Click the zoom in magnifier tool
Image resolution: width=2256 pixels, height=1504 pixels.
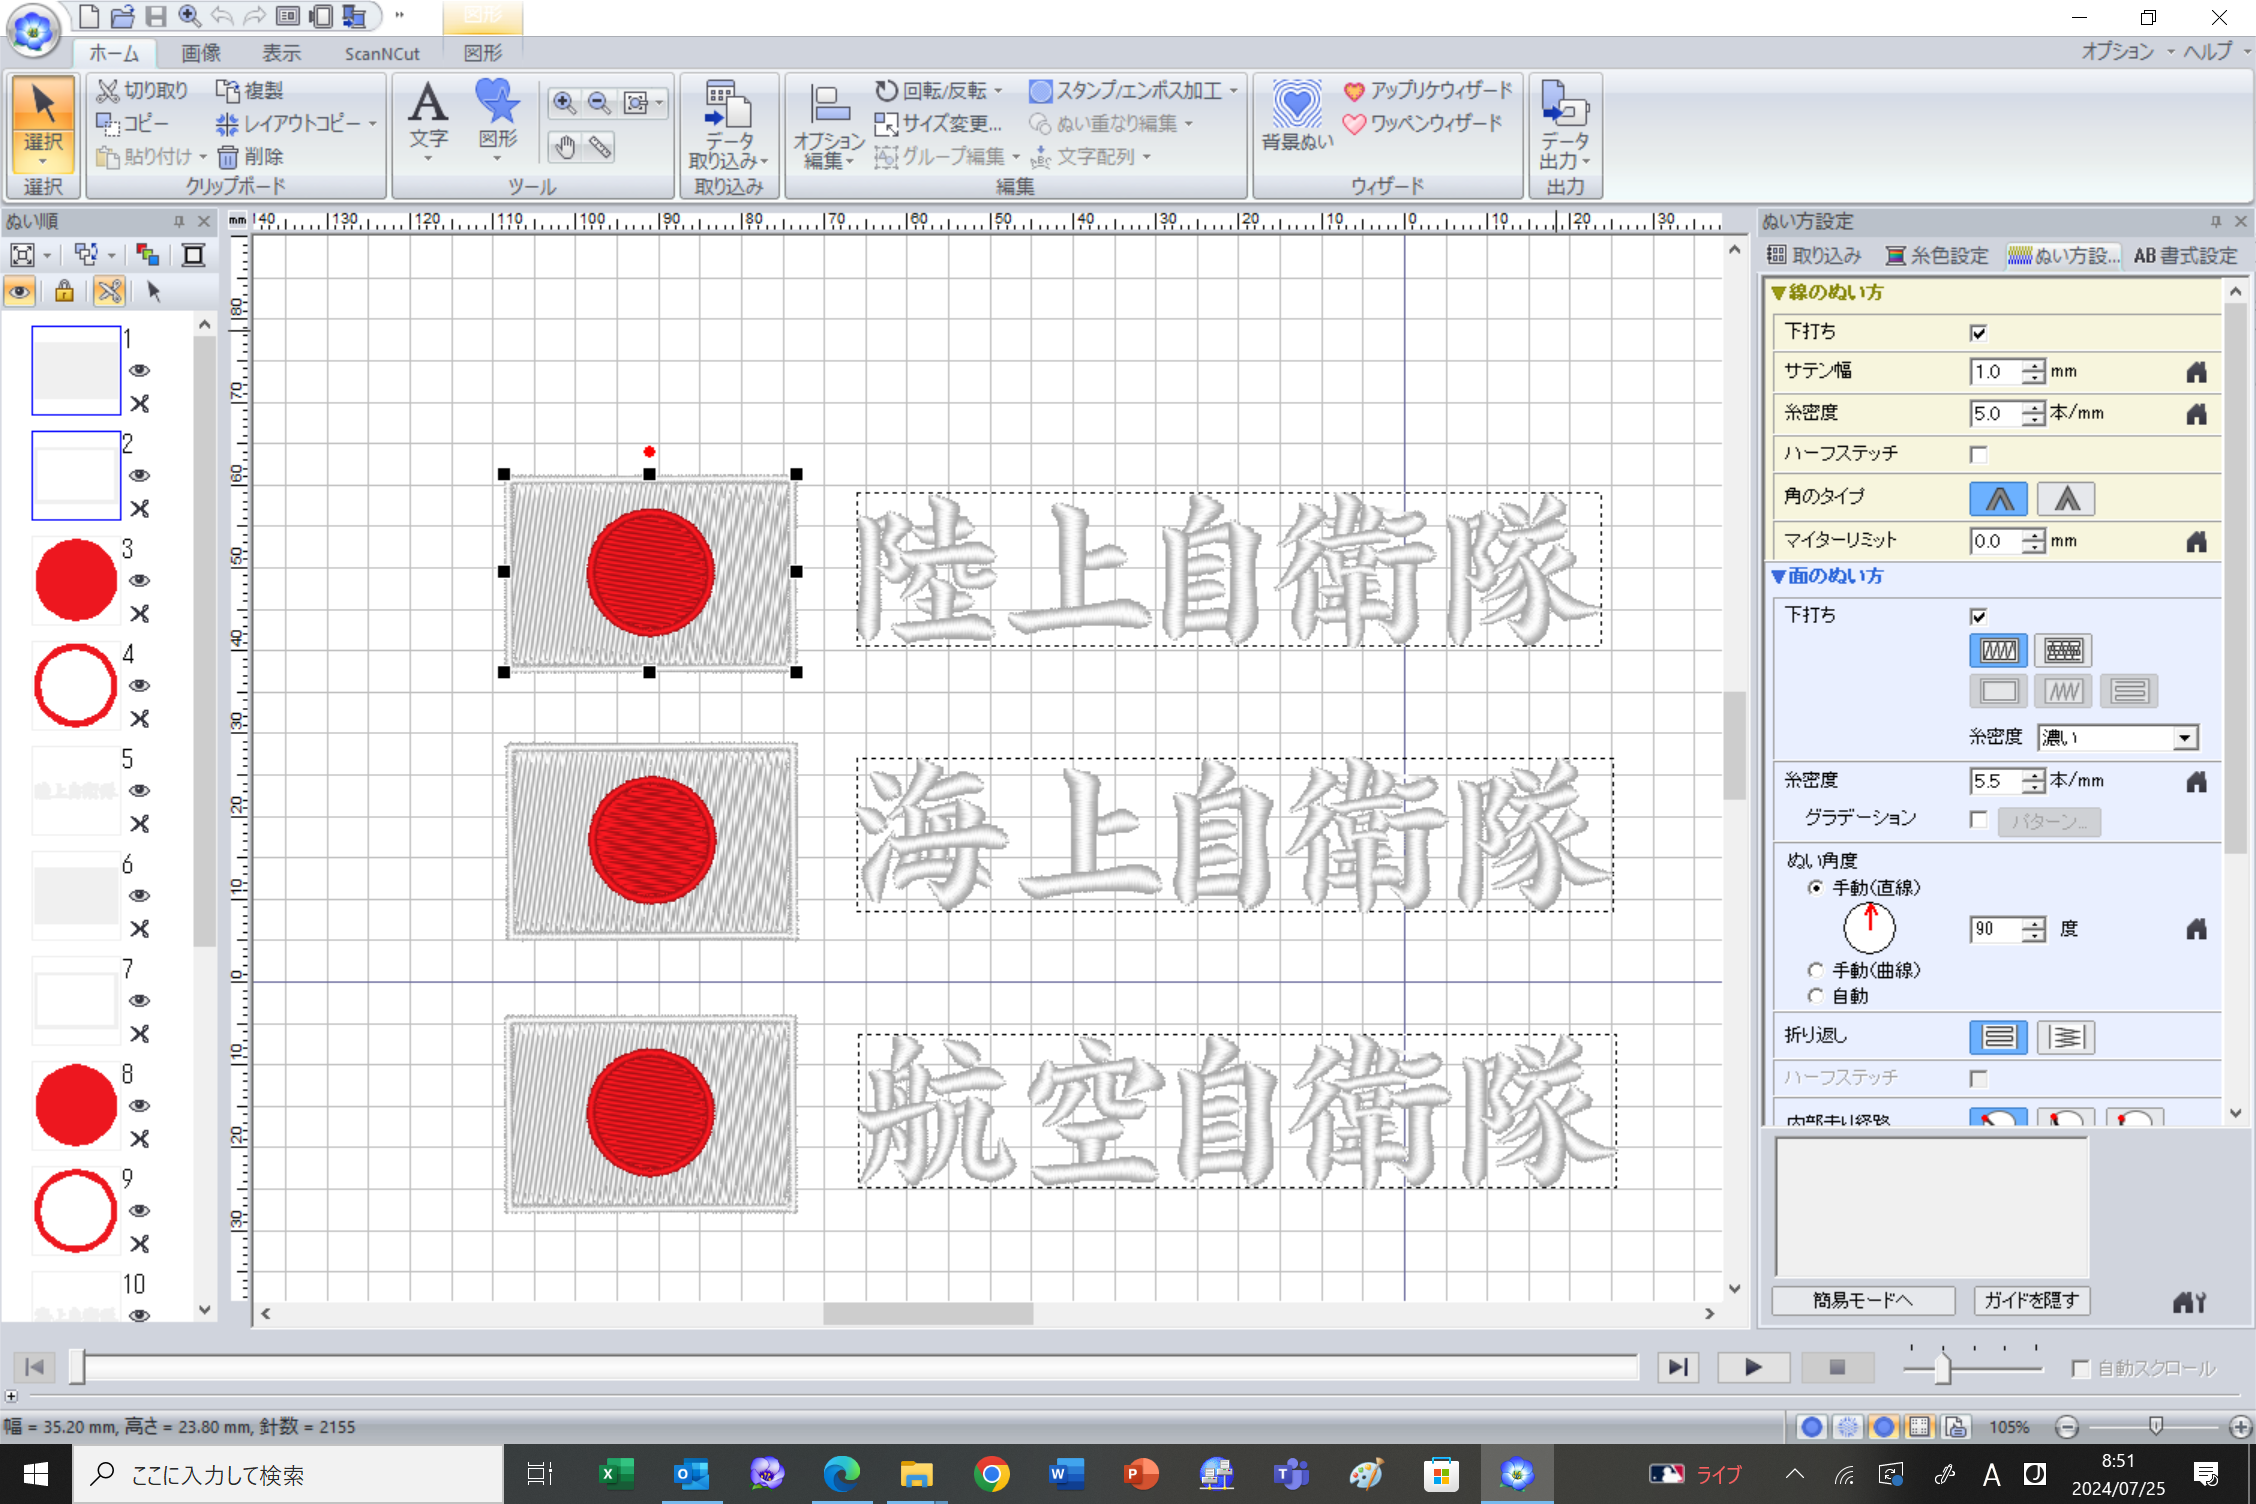[564, 102]
